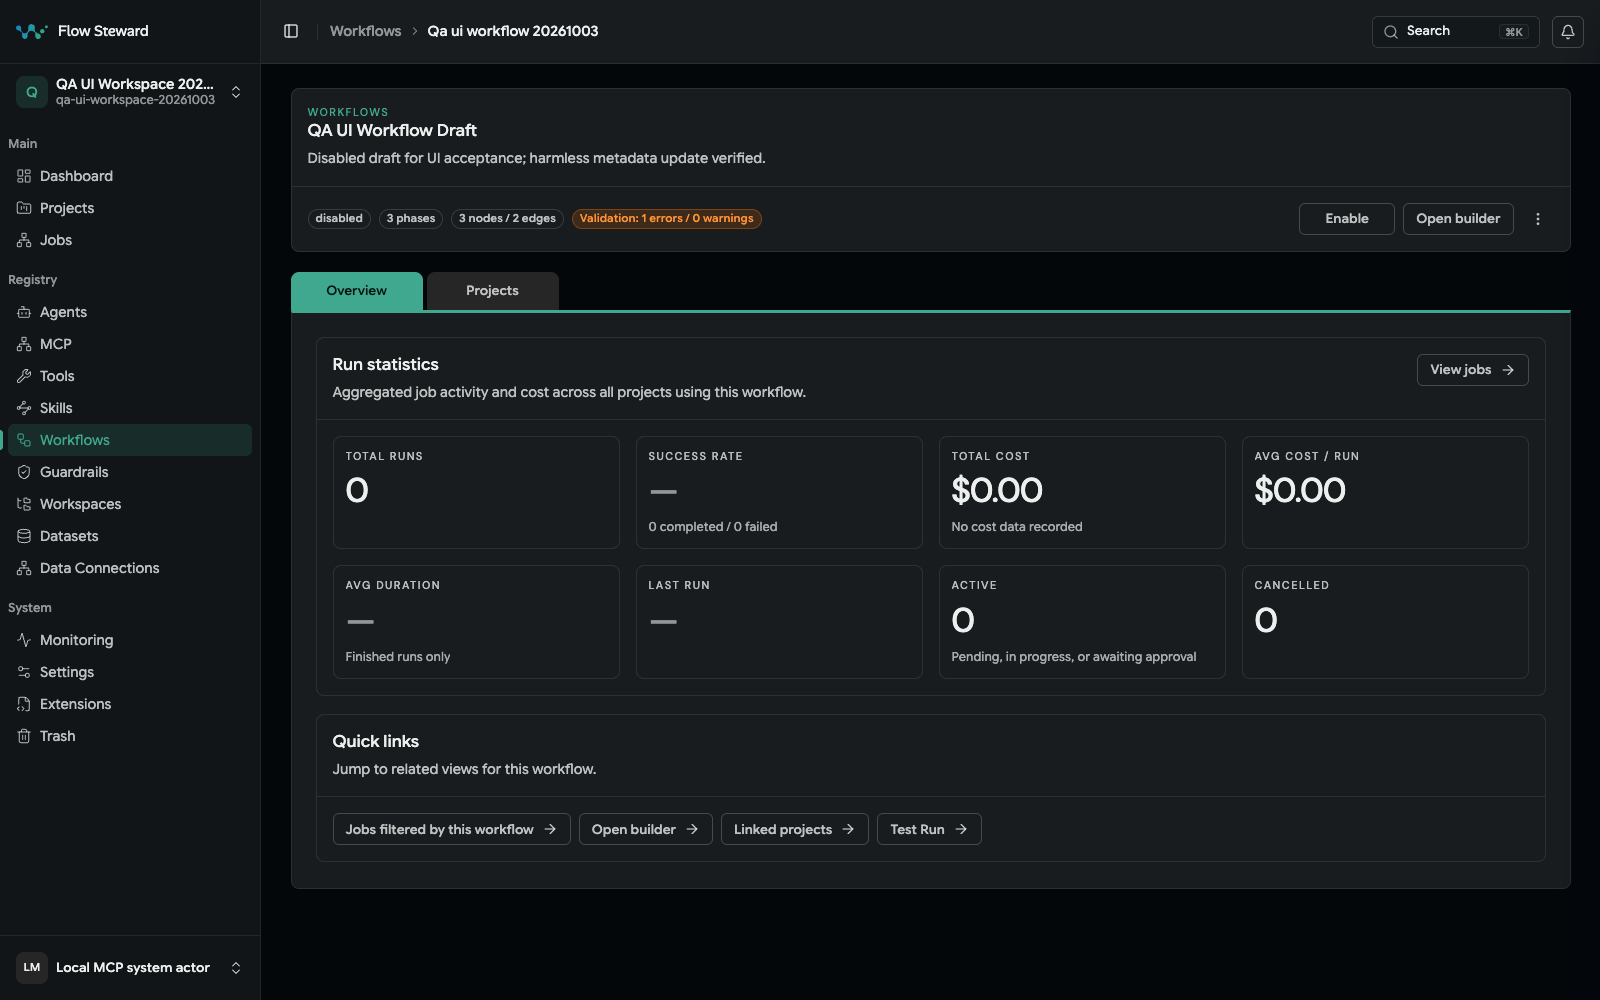Click the Workflows breadcrumb
The height and width of the screenshot is (1000, 1600).
tap(365, 31)
